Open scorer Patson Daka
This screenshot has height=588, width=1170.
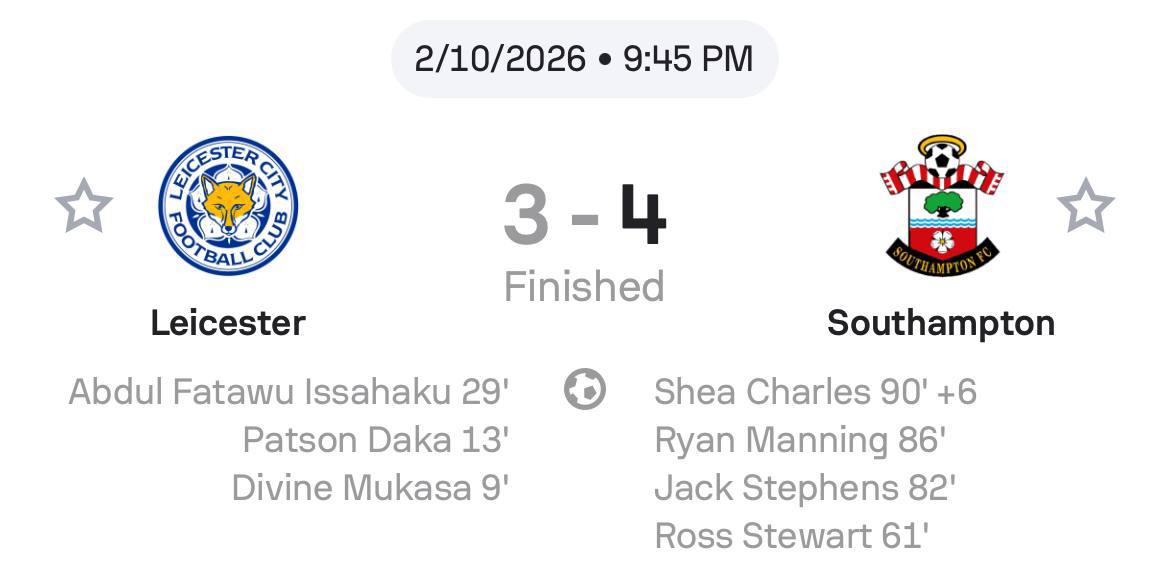376,440
